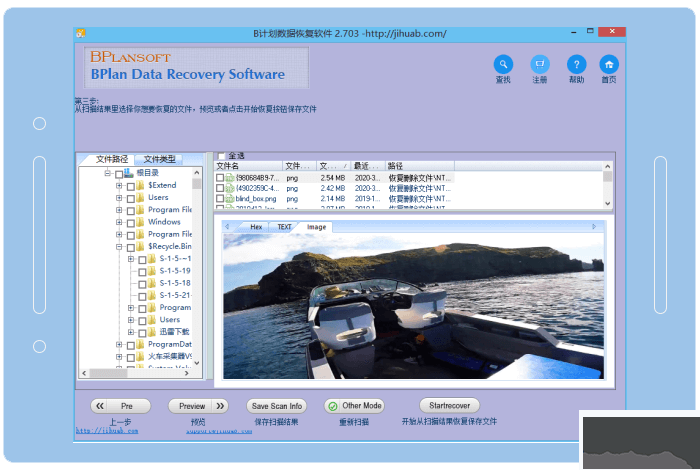The height and width of the screenshot is (470, 700).
Task: Check the Users folder checkbox
Action: [x=129, y=198]
